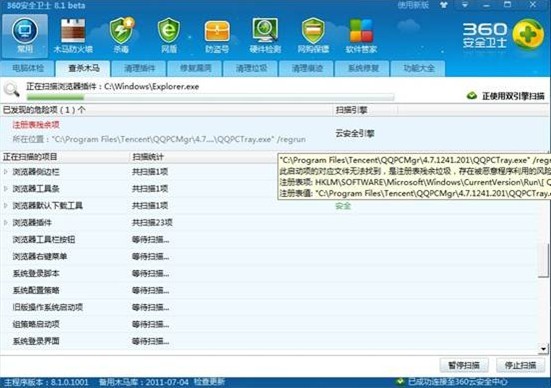Image resolution: width=551 pixels, height=388 pixels.
Task: Select the red 注册表残余项 danger item
Action: point(36,125)
